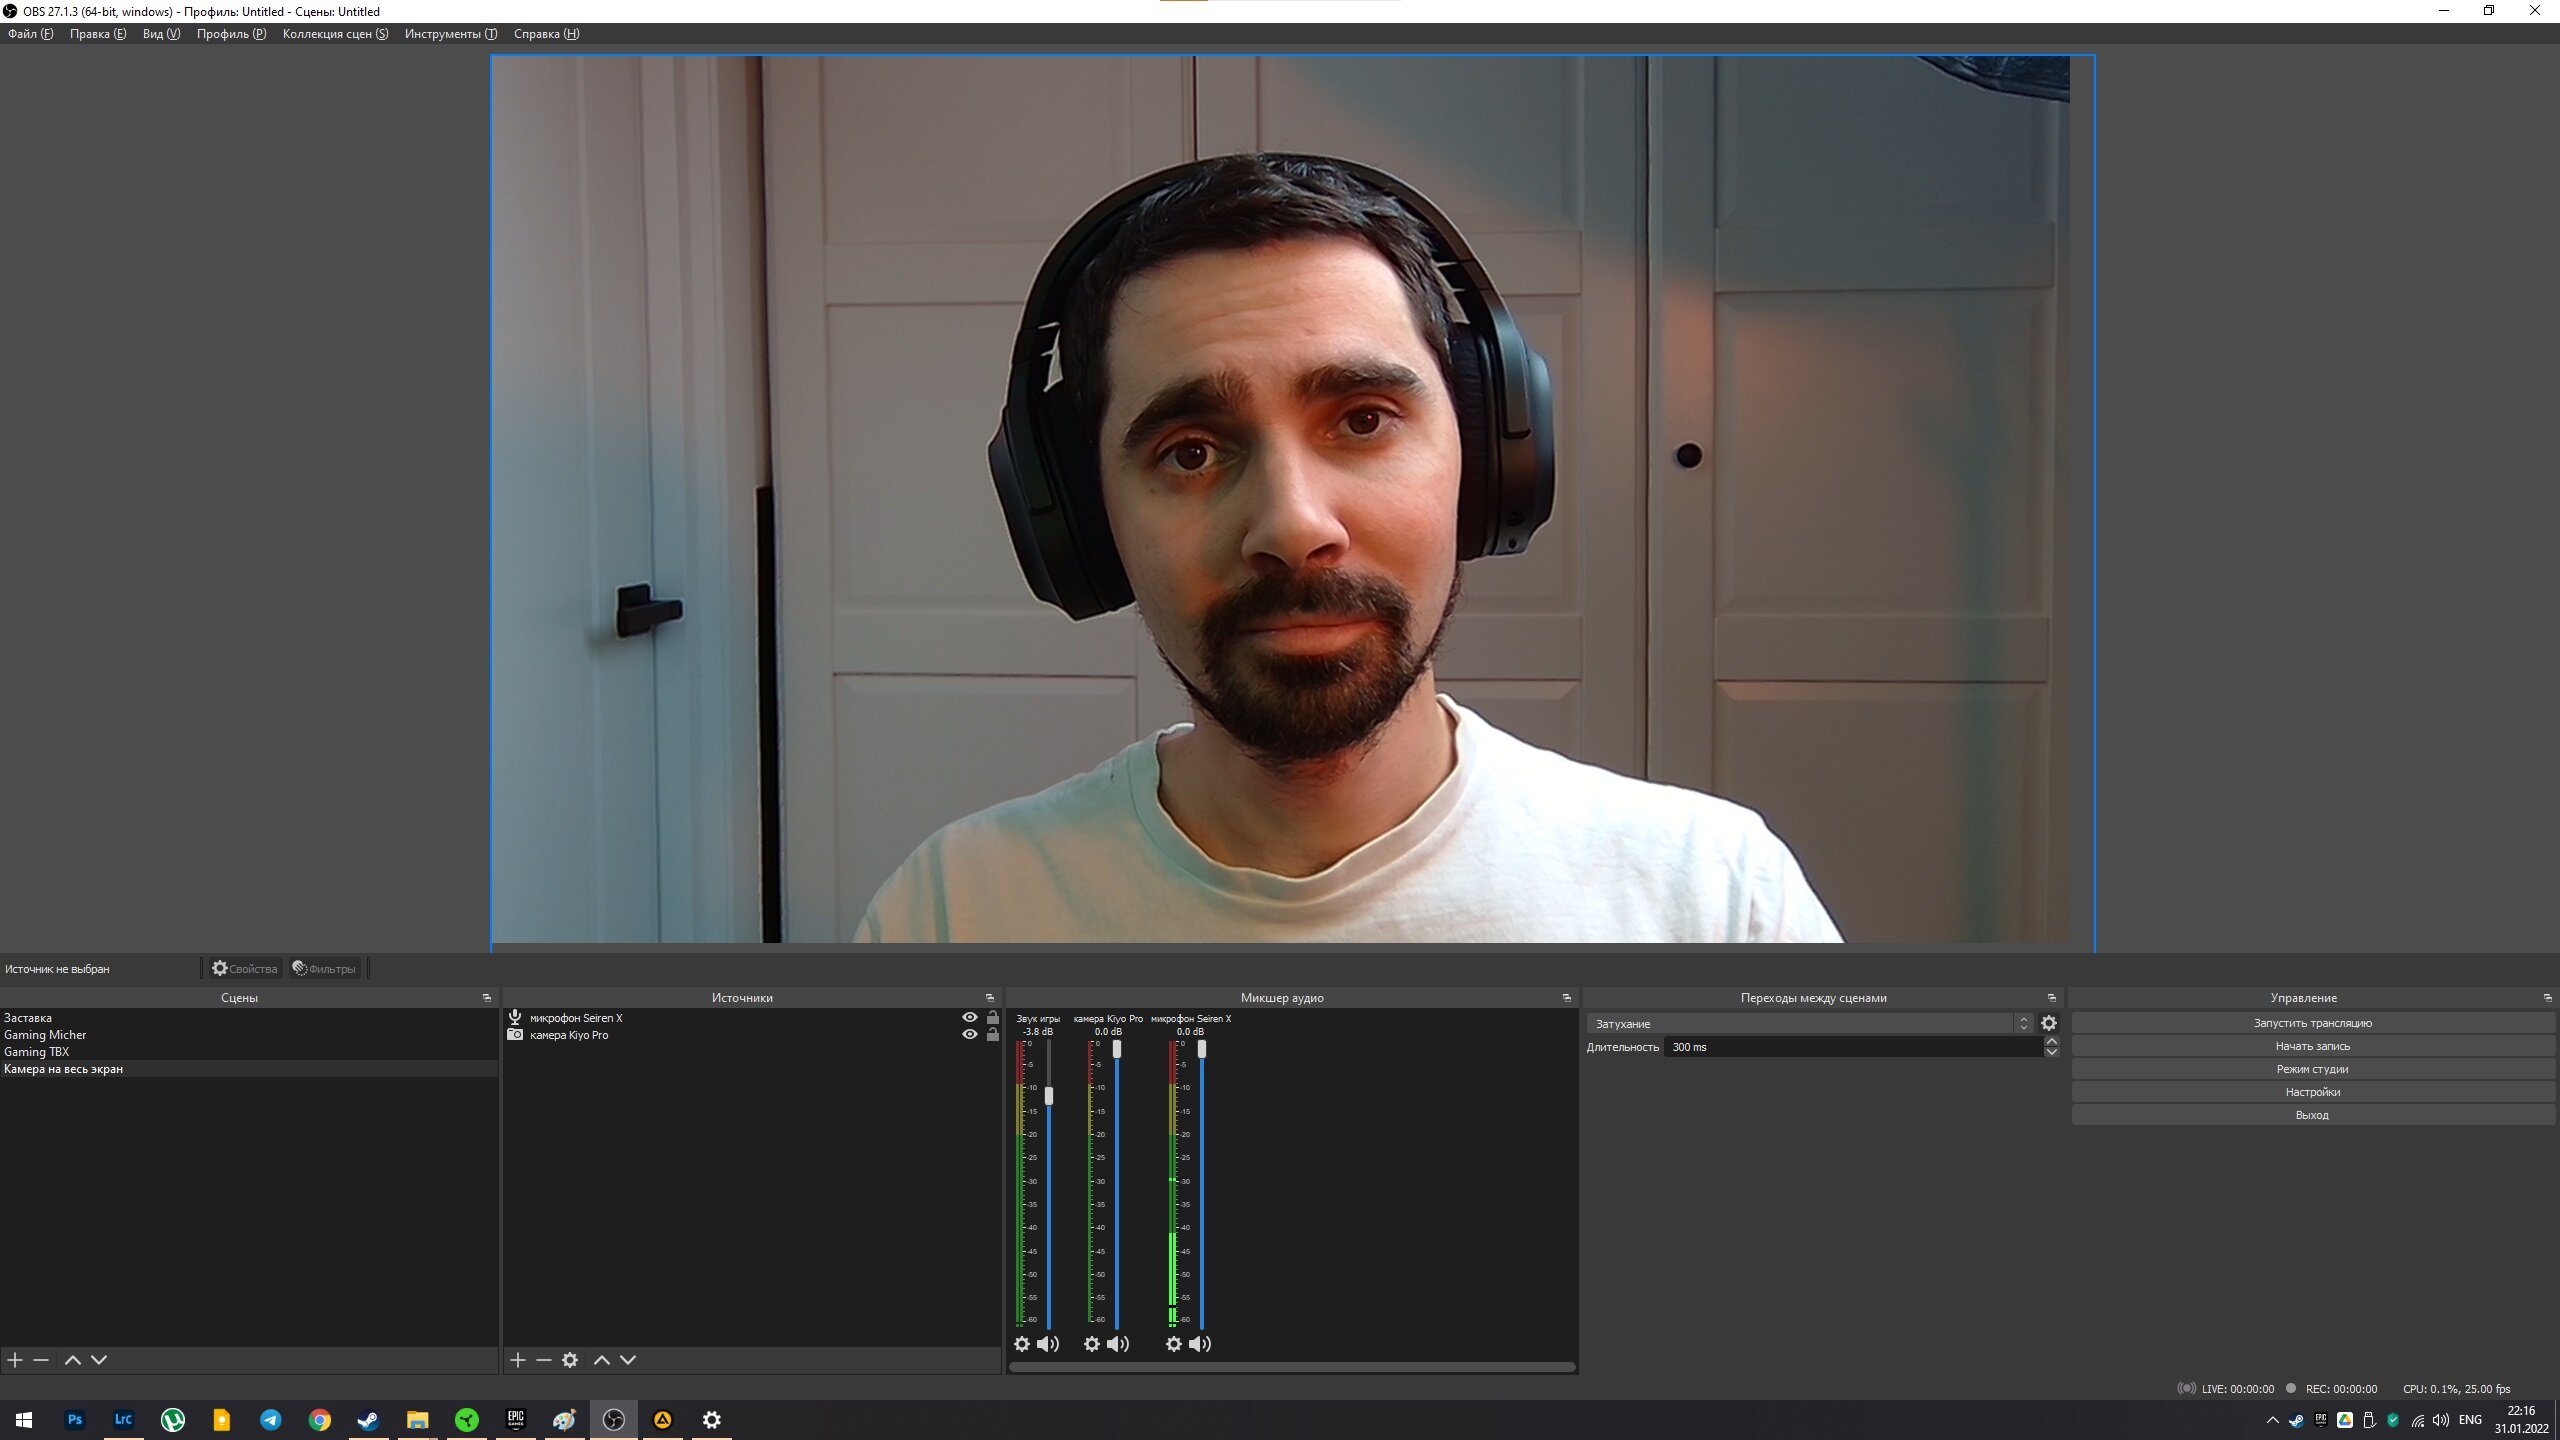Screen dimensions: 2560x1440
Task: Increase transition duration with up arrow
Action: (x=2052, y=1042)
